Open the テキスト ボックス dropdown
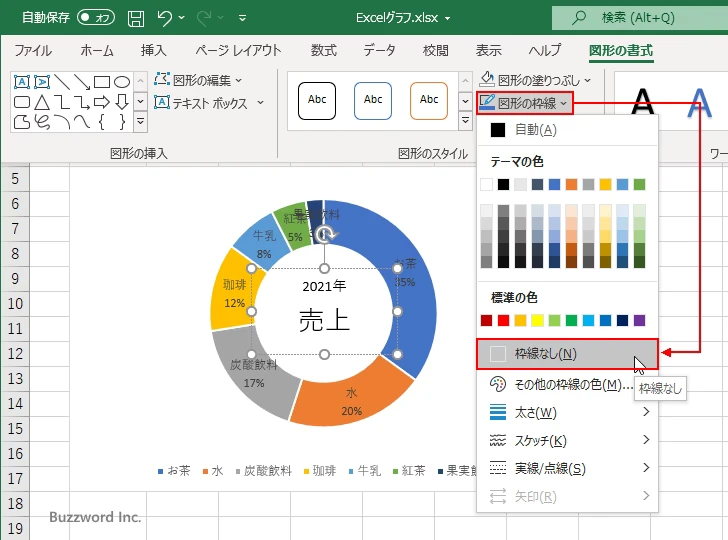This screenshot has width=728, height=540. [x=209, y=103]
